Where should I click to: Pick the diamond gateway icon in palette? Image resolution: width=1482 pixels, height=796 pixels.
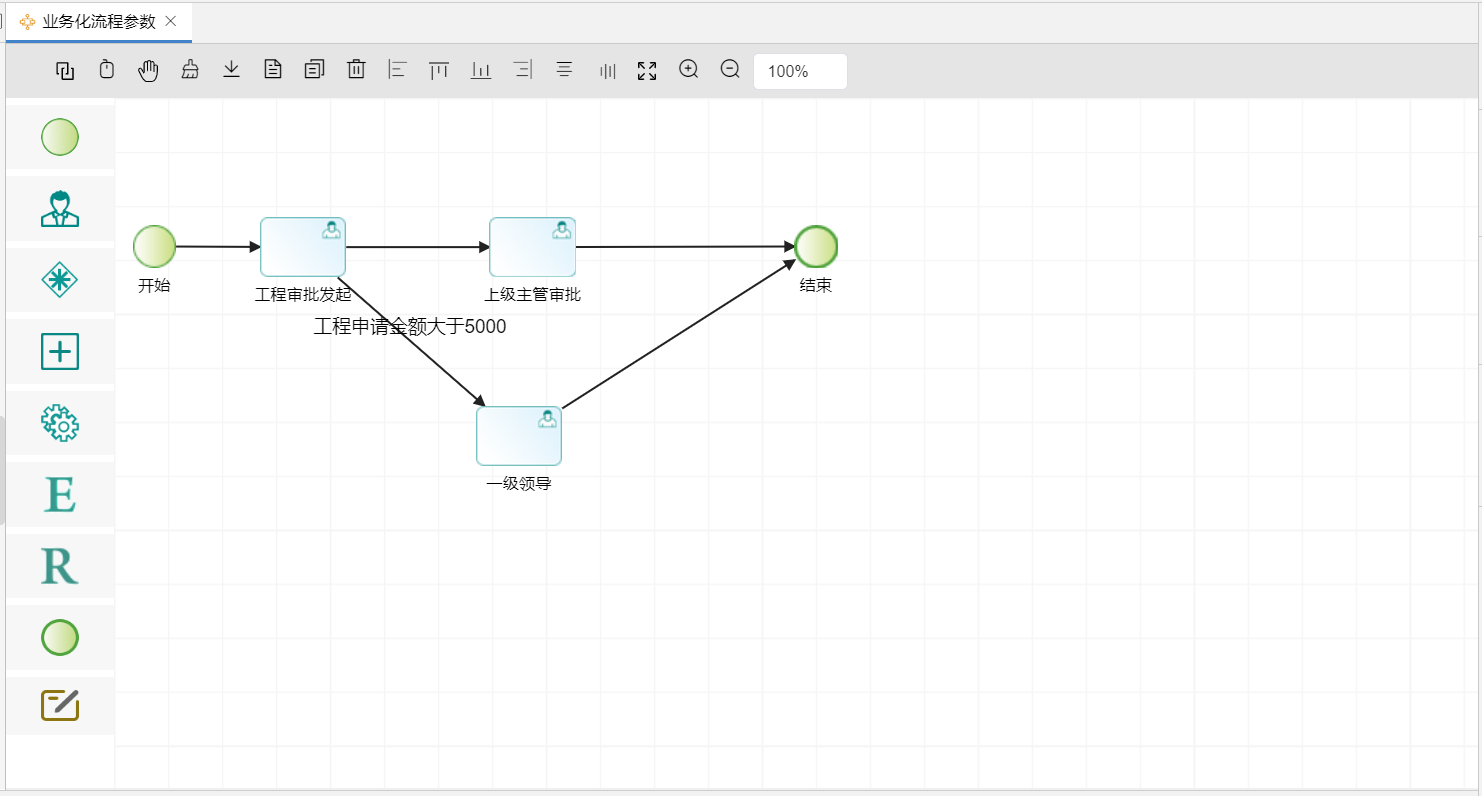tap(60, 280)
